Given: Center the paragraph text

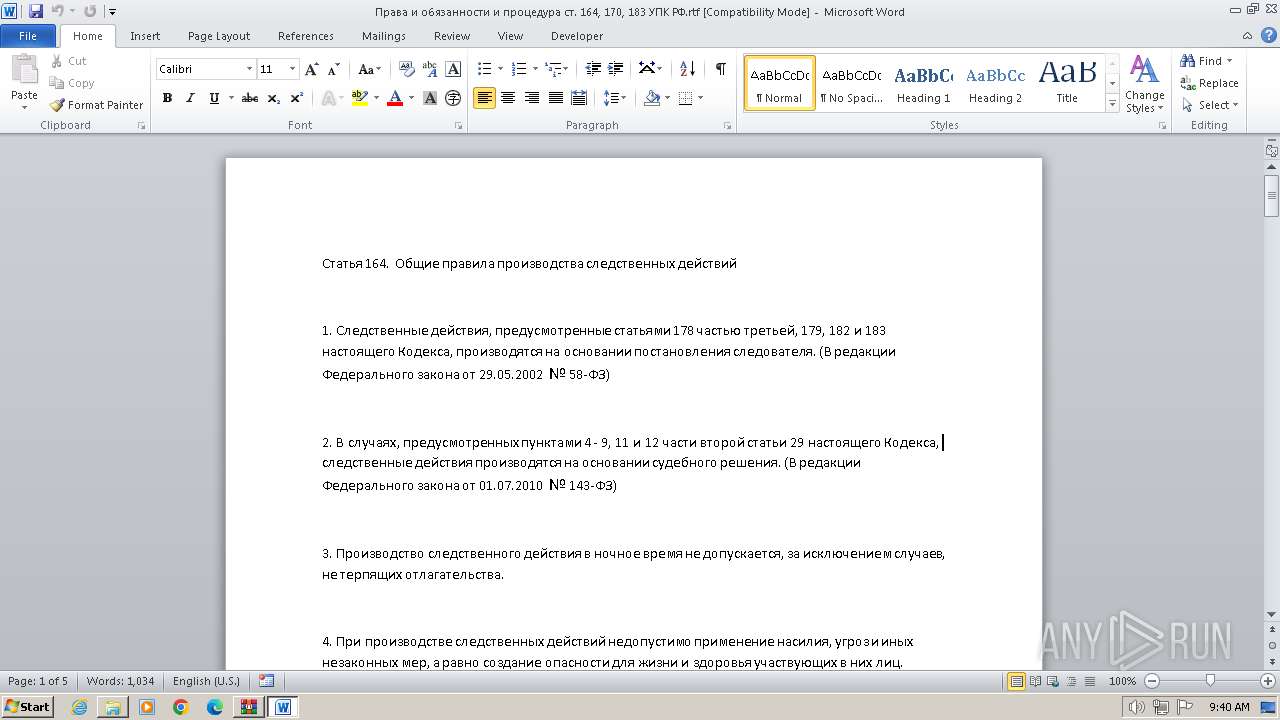Looking at the screenshot, I should pyautogui.click(x=508, y=98).
